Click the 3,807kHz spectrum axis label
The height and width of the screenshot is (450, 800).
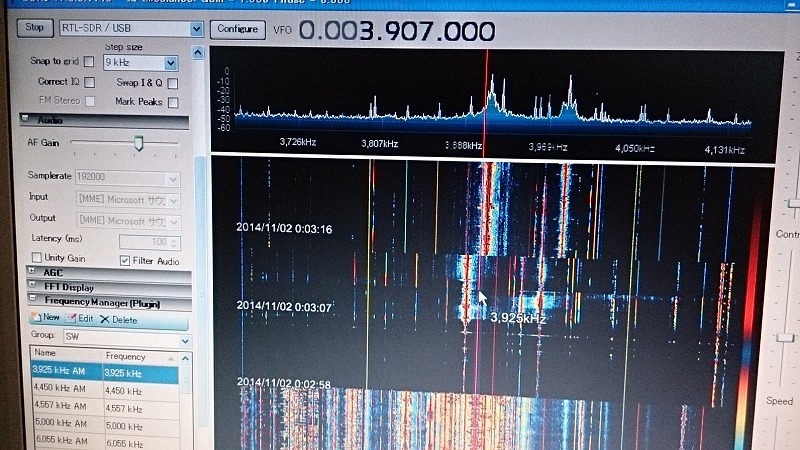[380, 143]
